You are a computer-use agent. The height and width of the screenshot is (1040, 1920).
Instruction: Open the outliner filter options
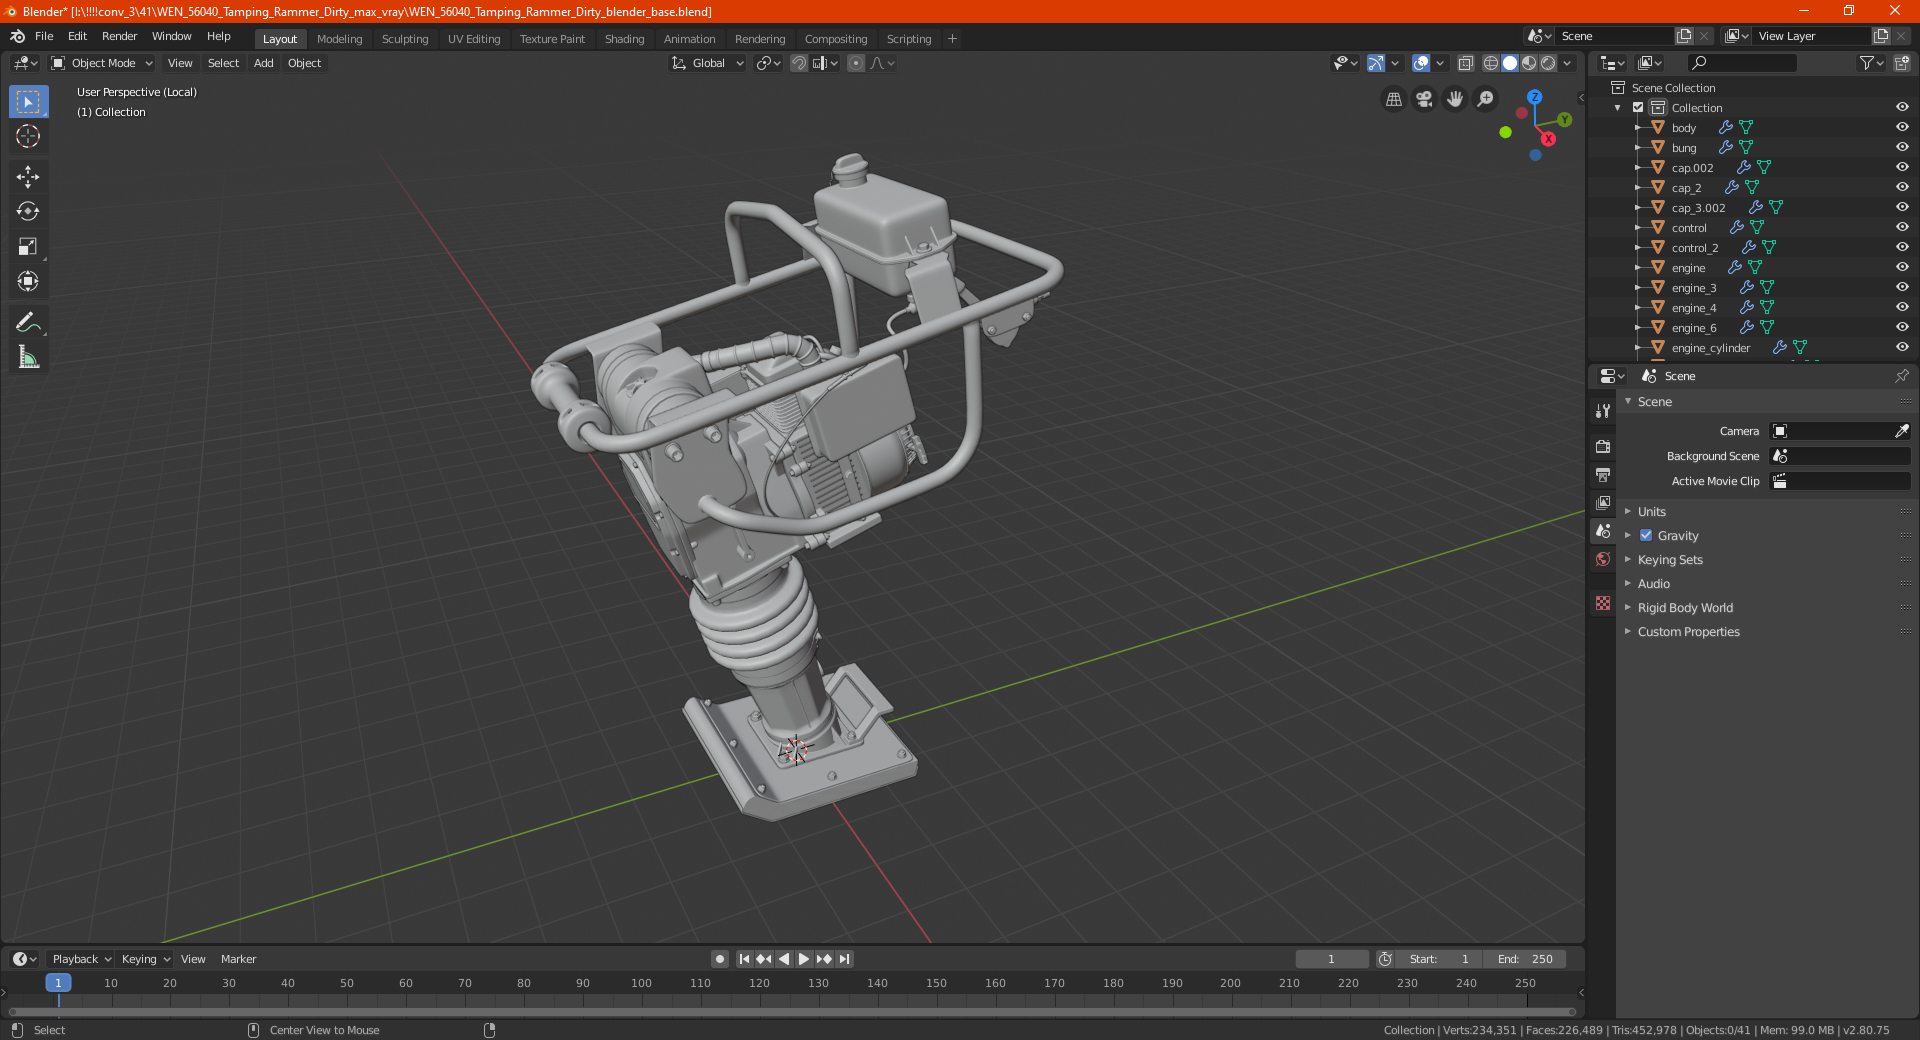click(x=1870, y=63)
